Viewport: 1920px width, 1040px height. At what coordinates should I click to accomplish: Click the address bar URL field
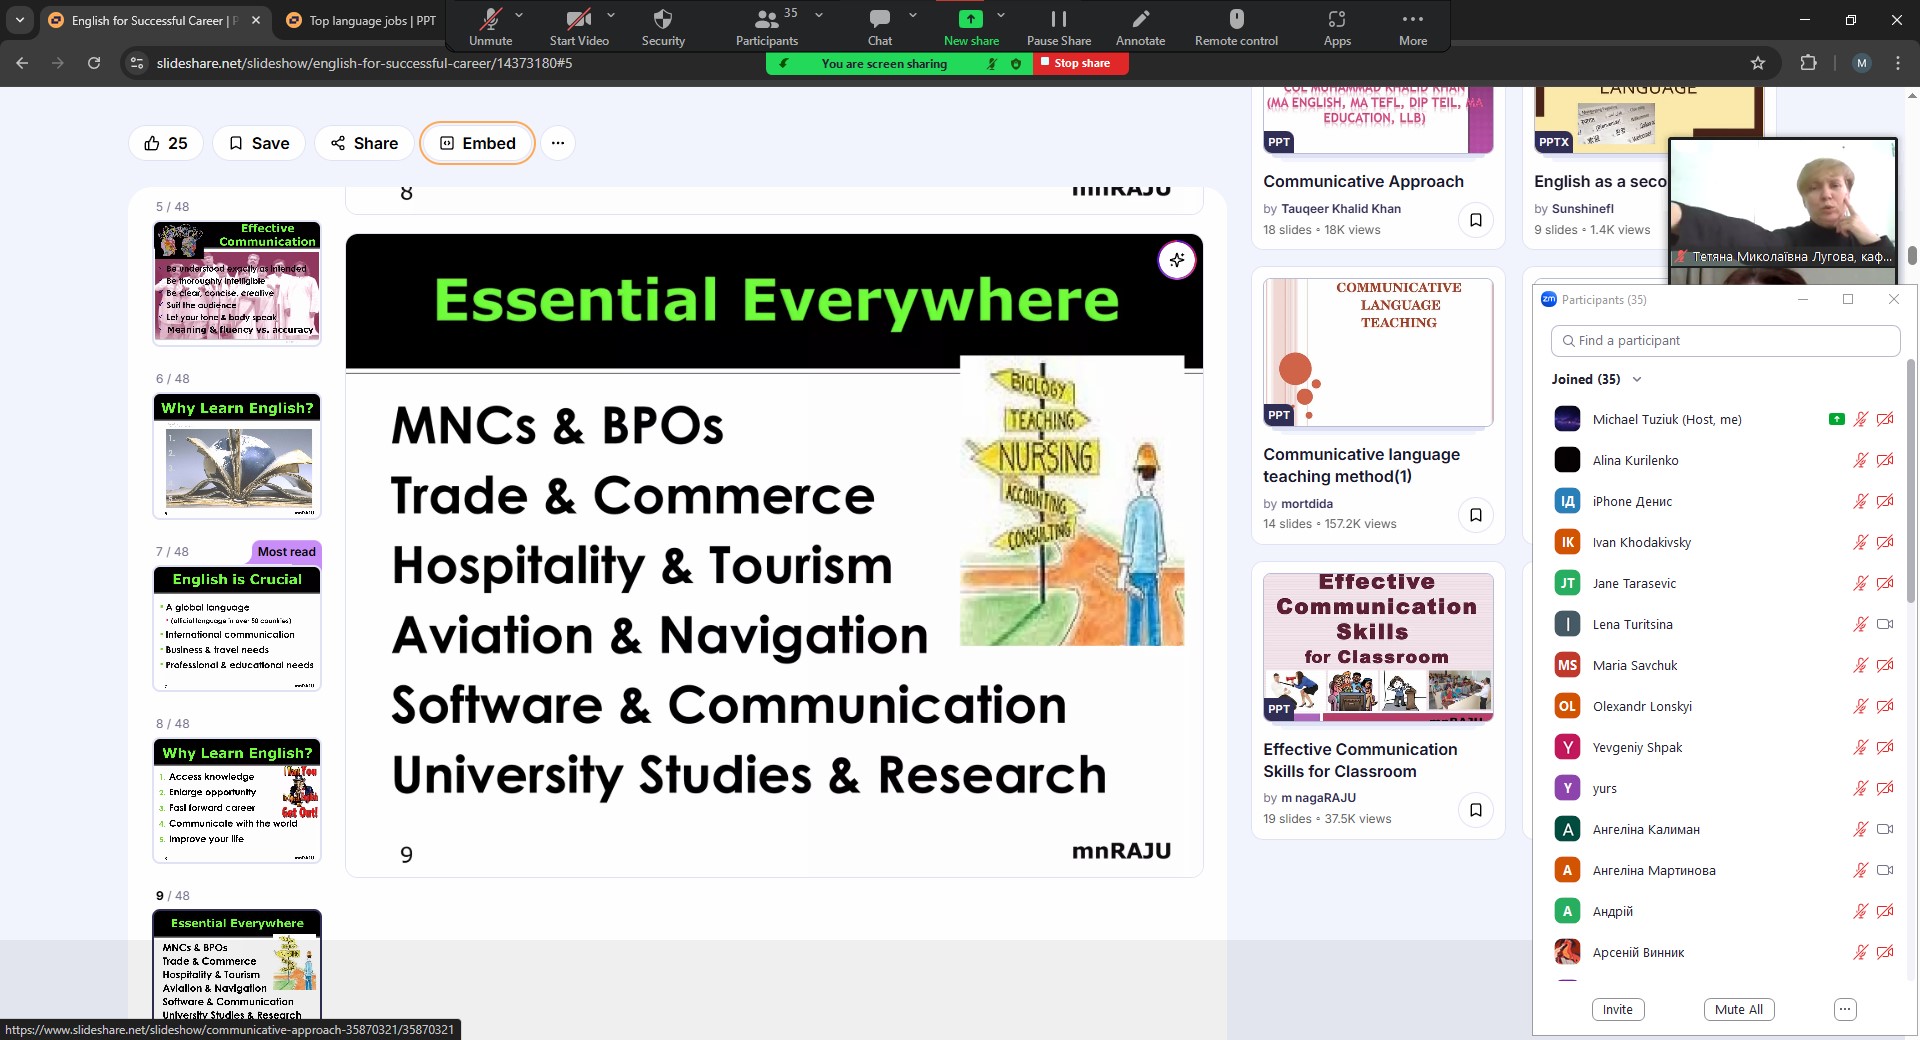pyautogui.click(x=940, y=63)
